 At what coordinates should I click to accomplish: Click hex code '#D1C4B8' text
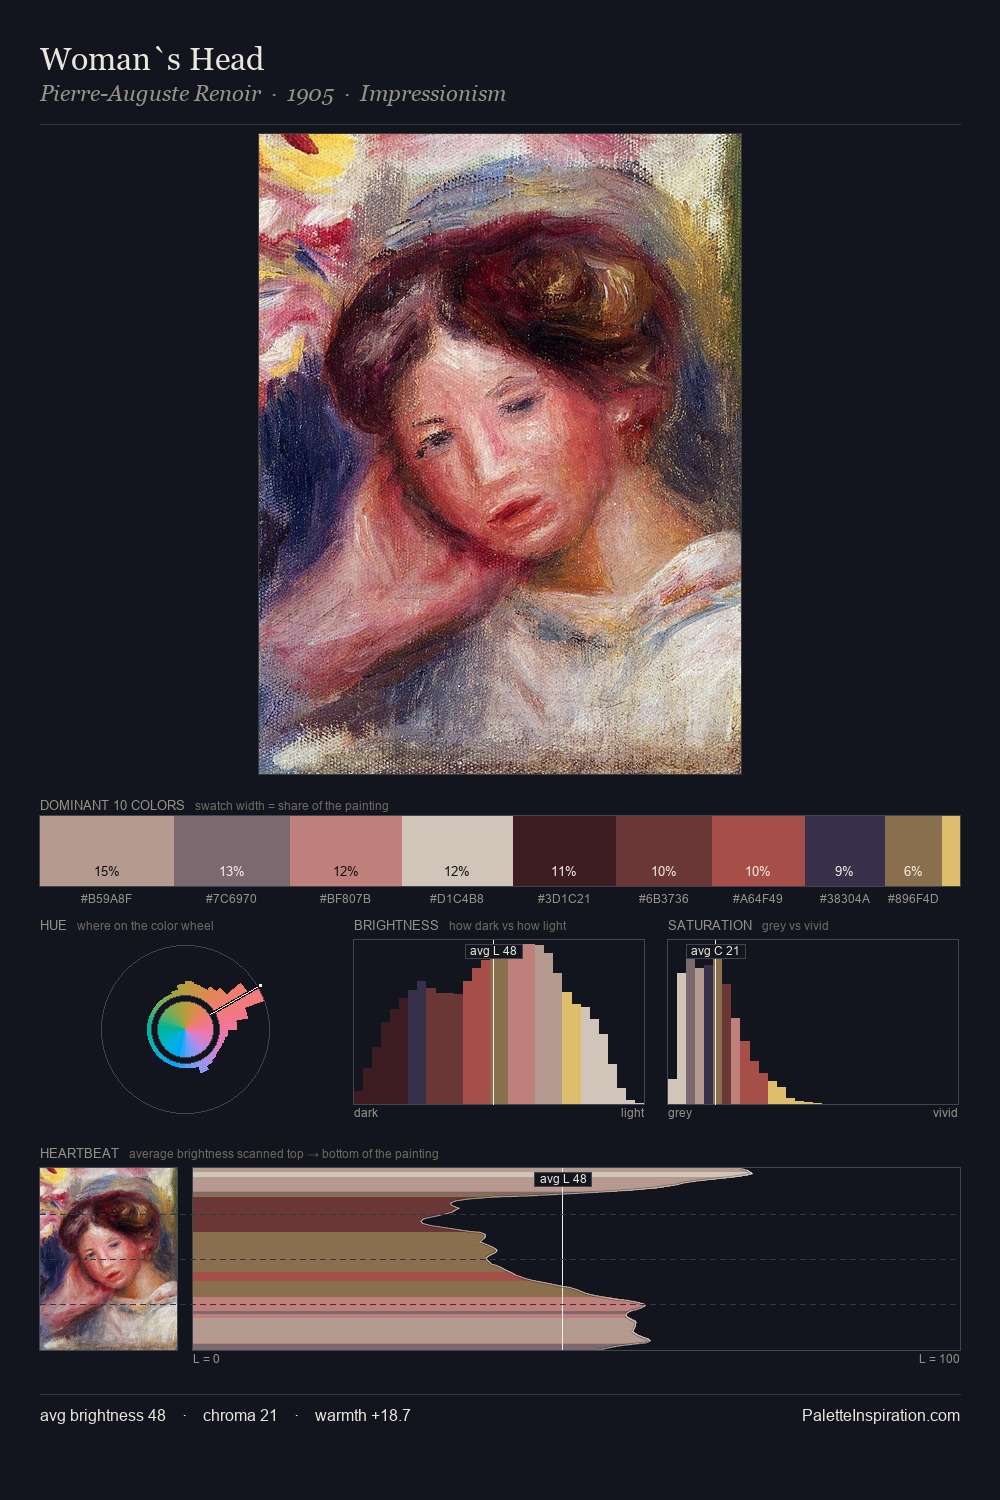pos(457,899)
